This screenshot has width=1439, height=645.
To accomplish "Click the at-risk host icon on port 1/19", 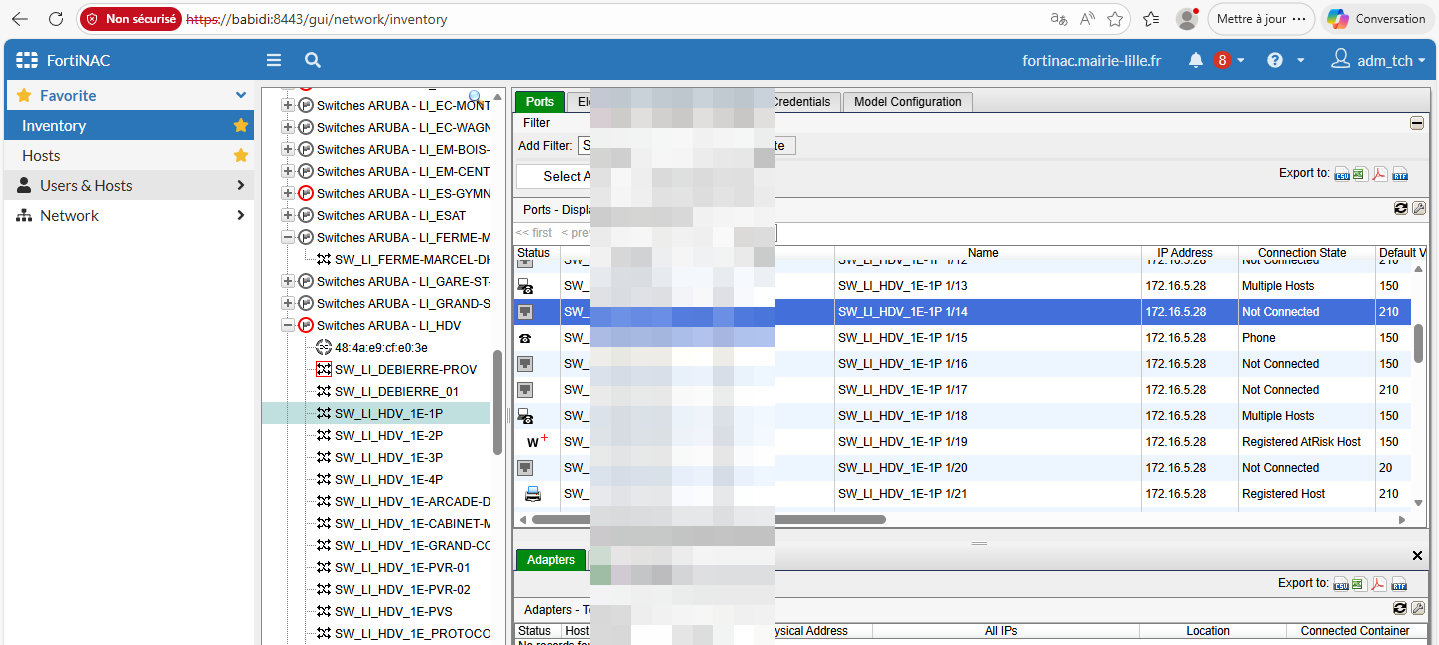I will (537, 441).
